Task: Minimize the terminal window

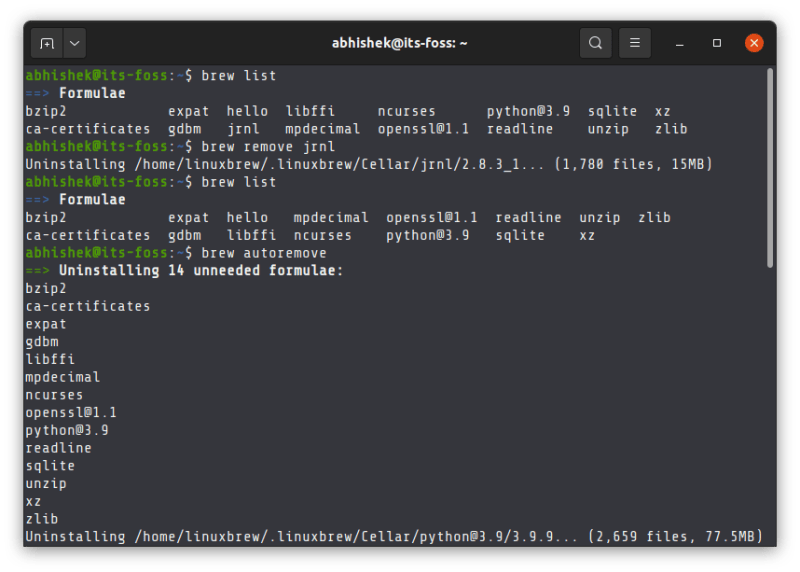Action: tap(680, 43)
